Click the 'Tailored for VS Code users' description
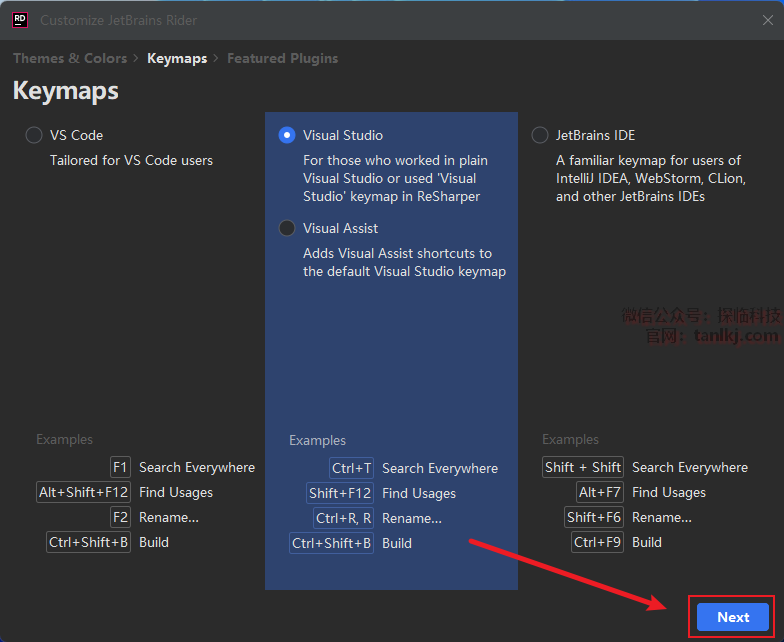This screenshot has width=784, height=642. pos(131,160)
